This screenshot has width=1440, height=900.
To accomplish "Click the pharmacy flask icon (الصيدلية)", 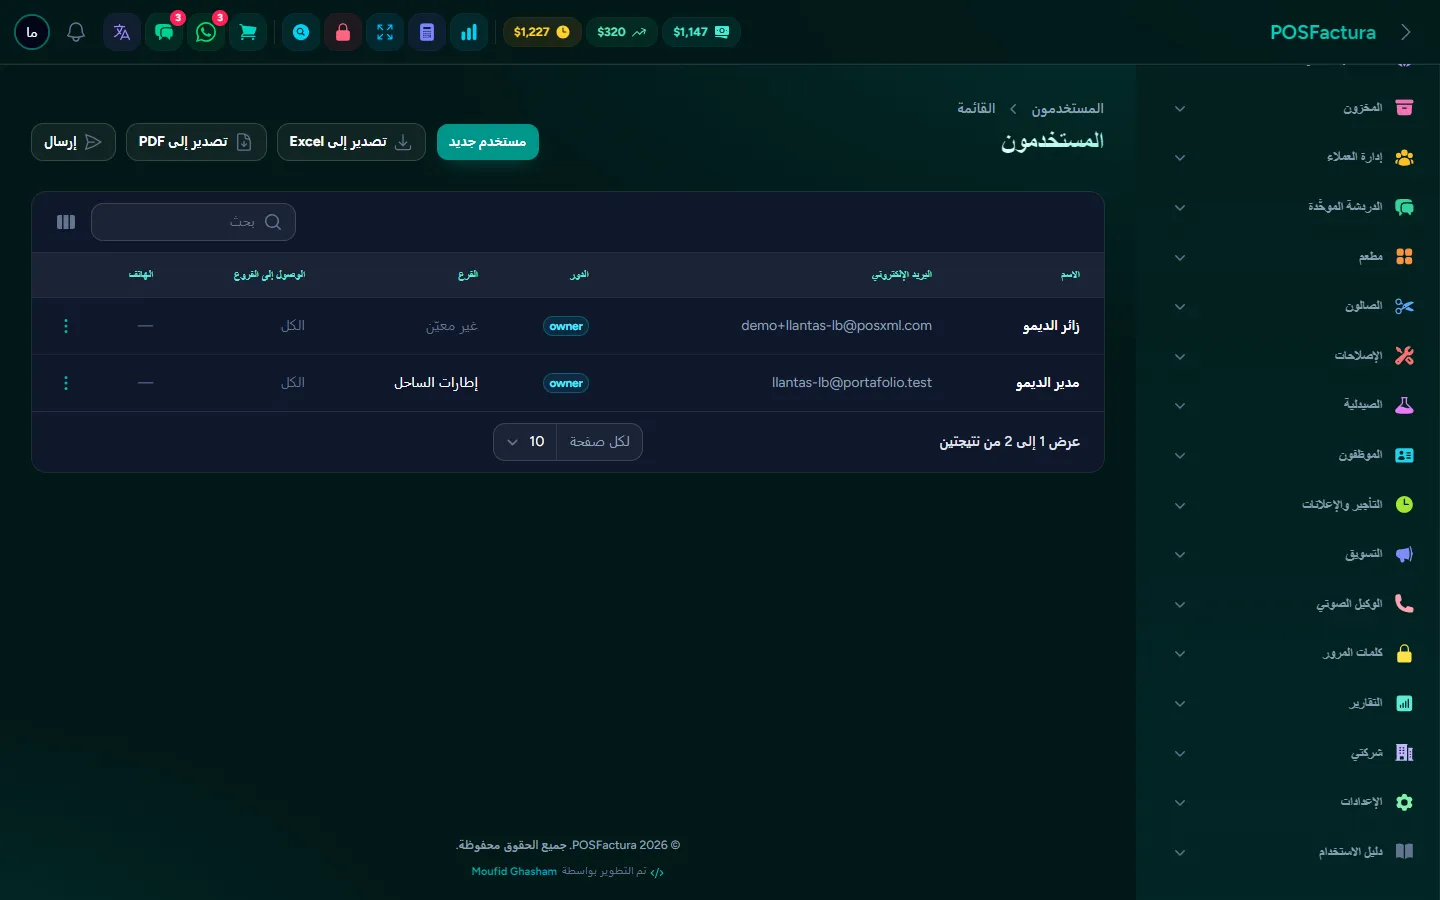I will coord(1404,405).
